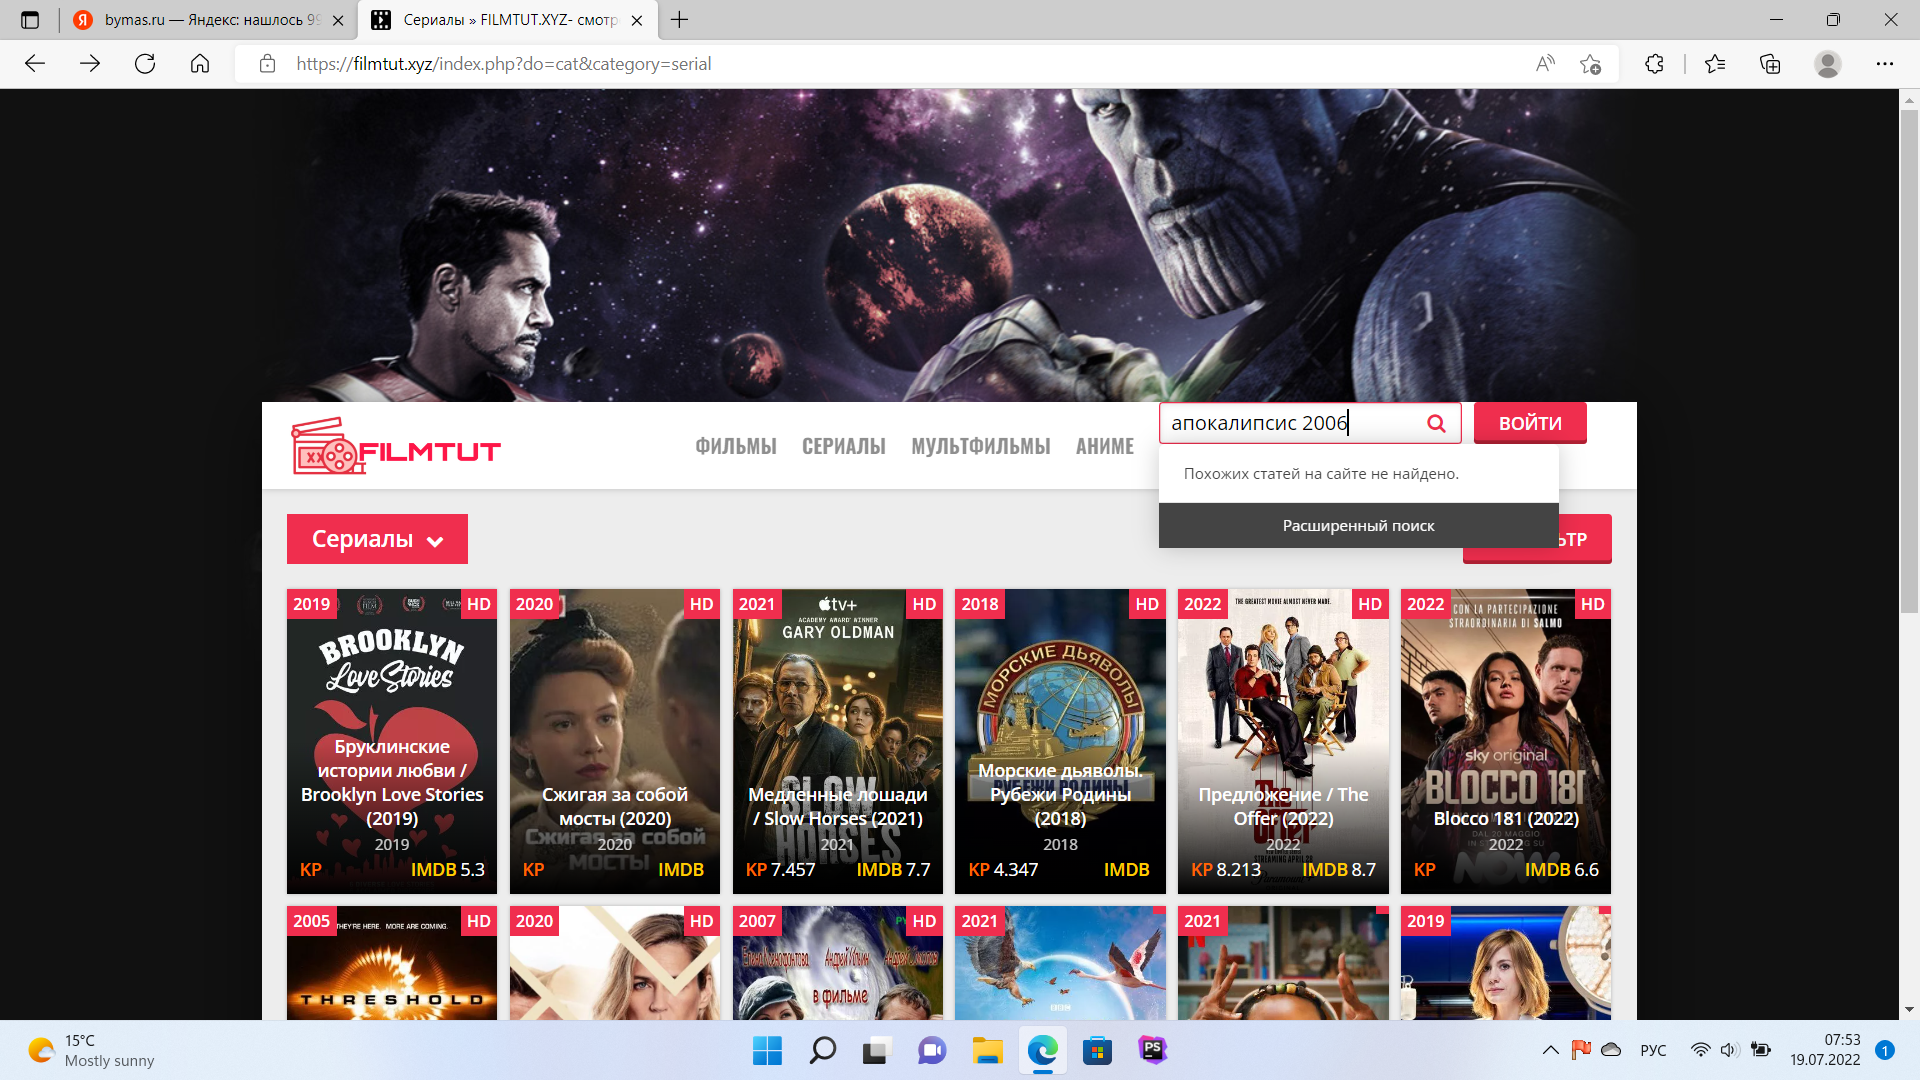Click the FILMTUT logo

395,447
